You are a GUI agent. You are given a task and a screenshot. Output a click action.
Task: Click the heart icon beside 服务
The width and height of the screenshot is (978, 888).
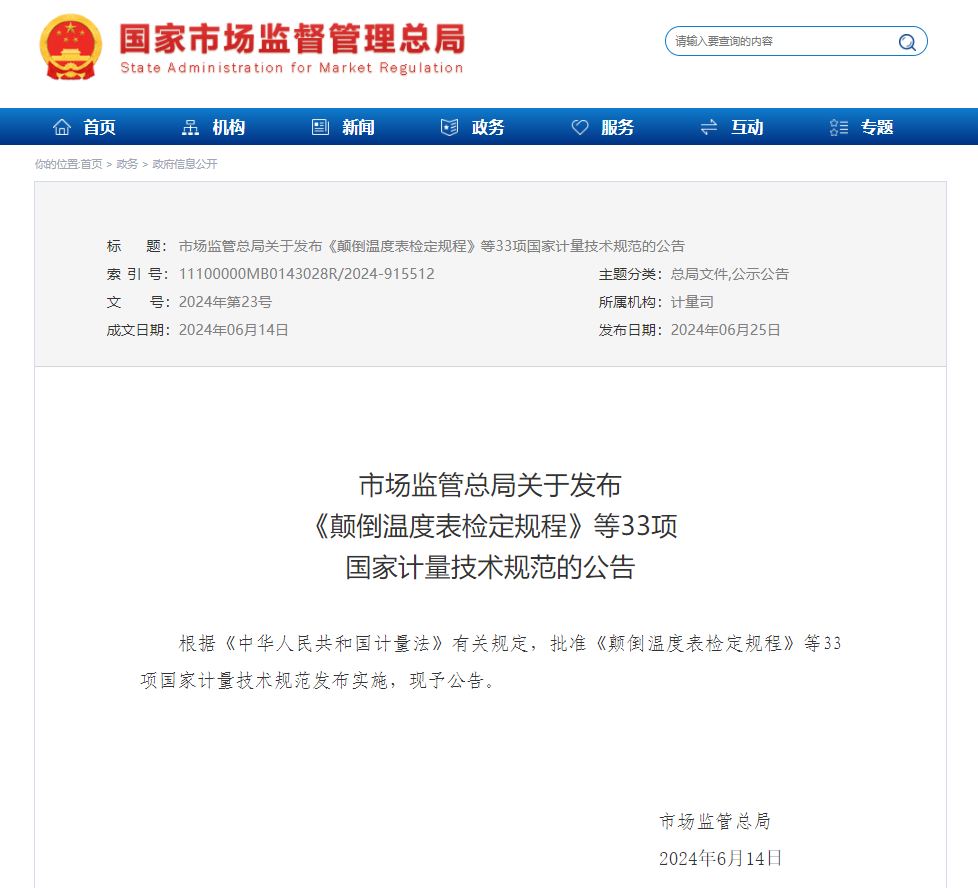[579, 127]
